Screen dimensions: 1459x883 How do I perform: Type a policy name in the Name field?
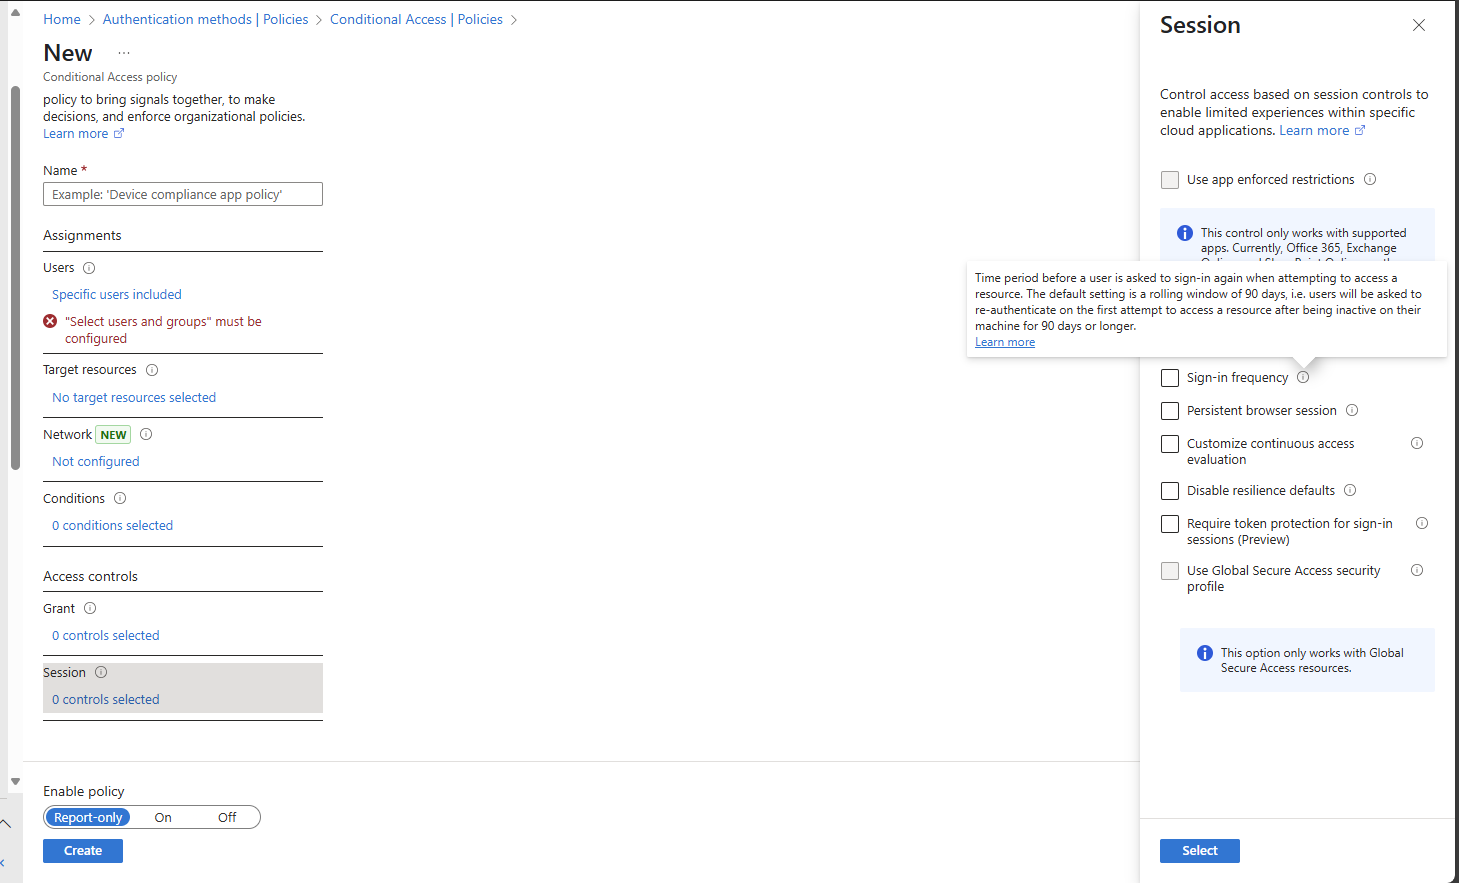182,193
